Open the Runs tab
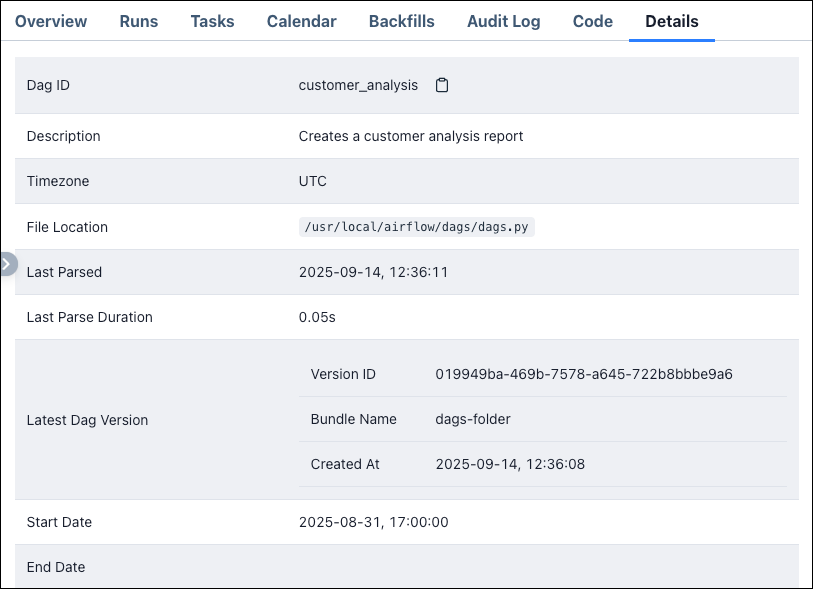This screenshot has height=589, width=813. point(138,21)
